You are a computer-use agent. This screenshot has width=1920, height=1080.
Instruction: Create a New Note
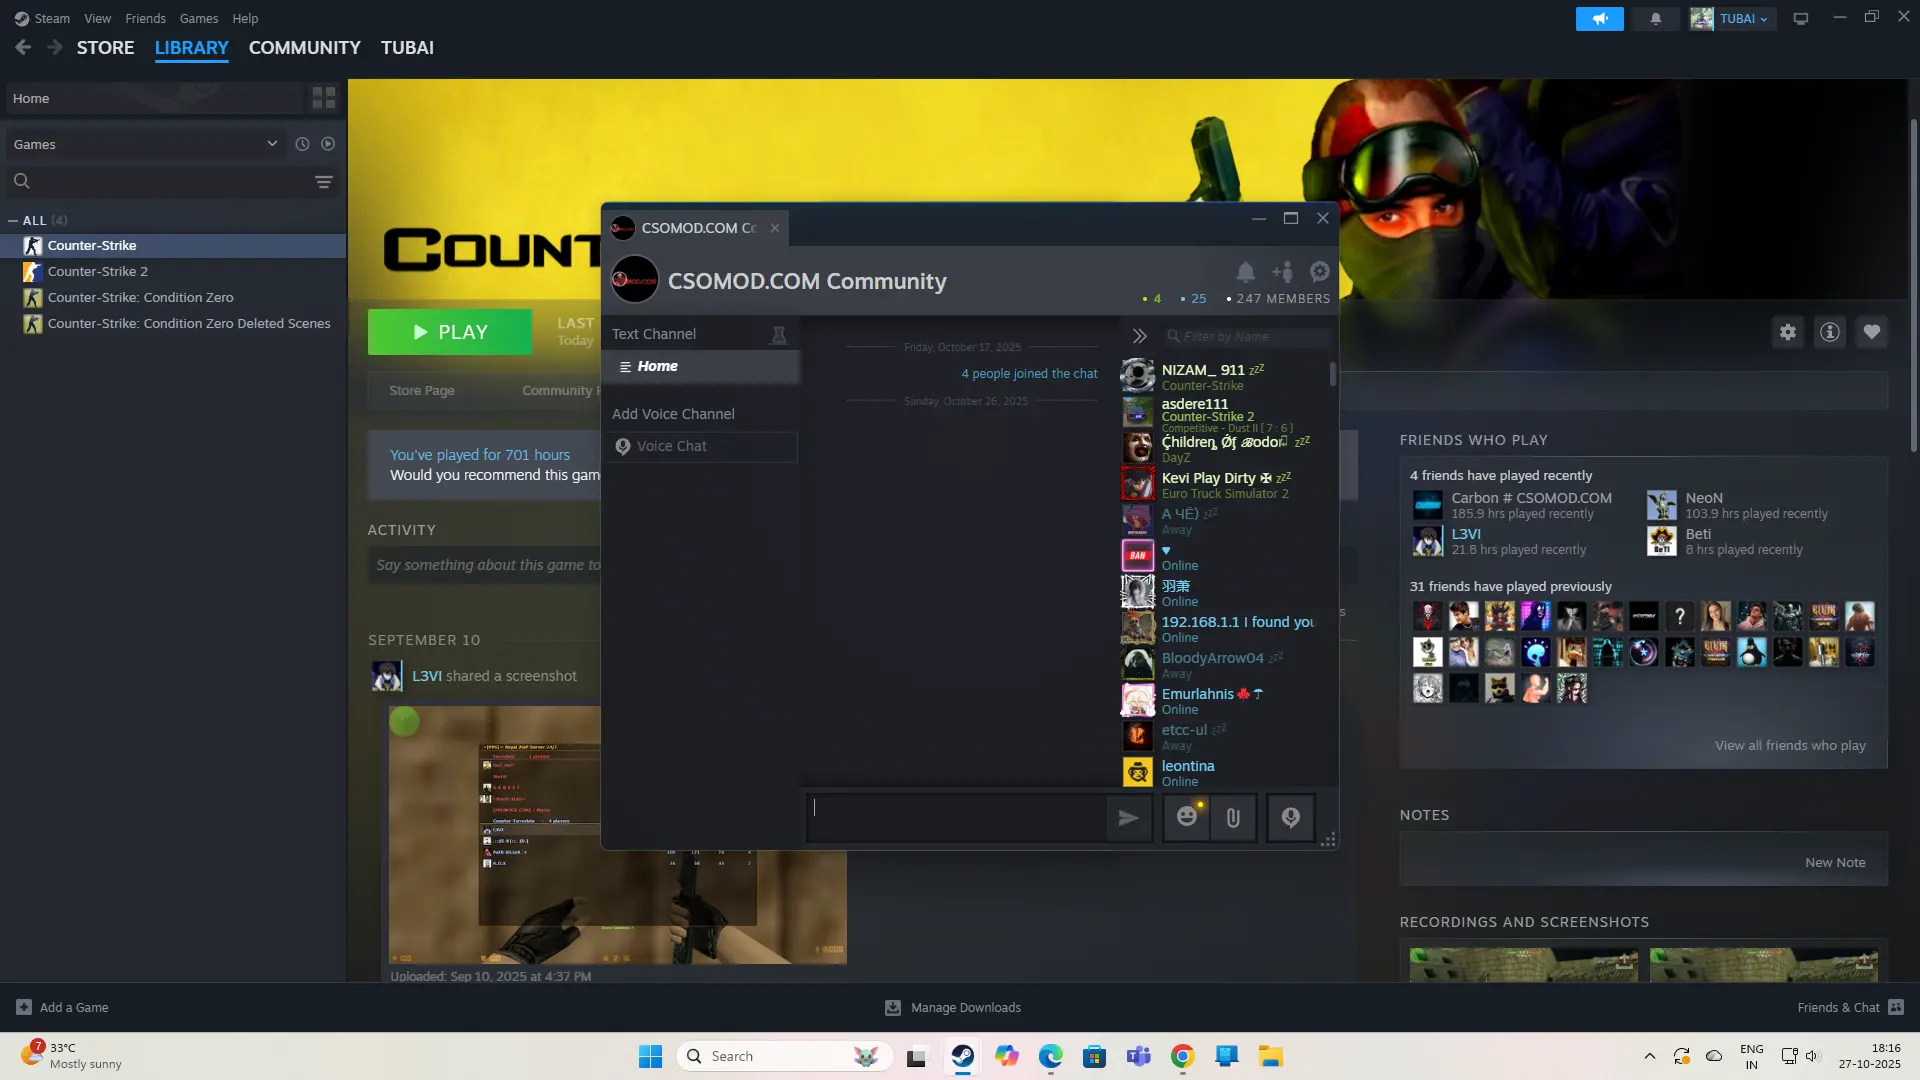tap(1835, 862)
